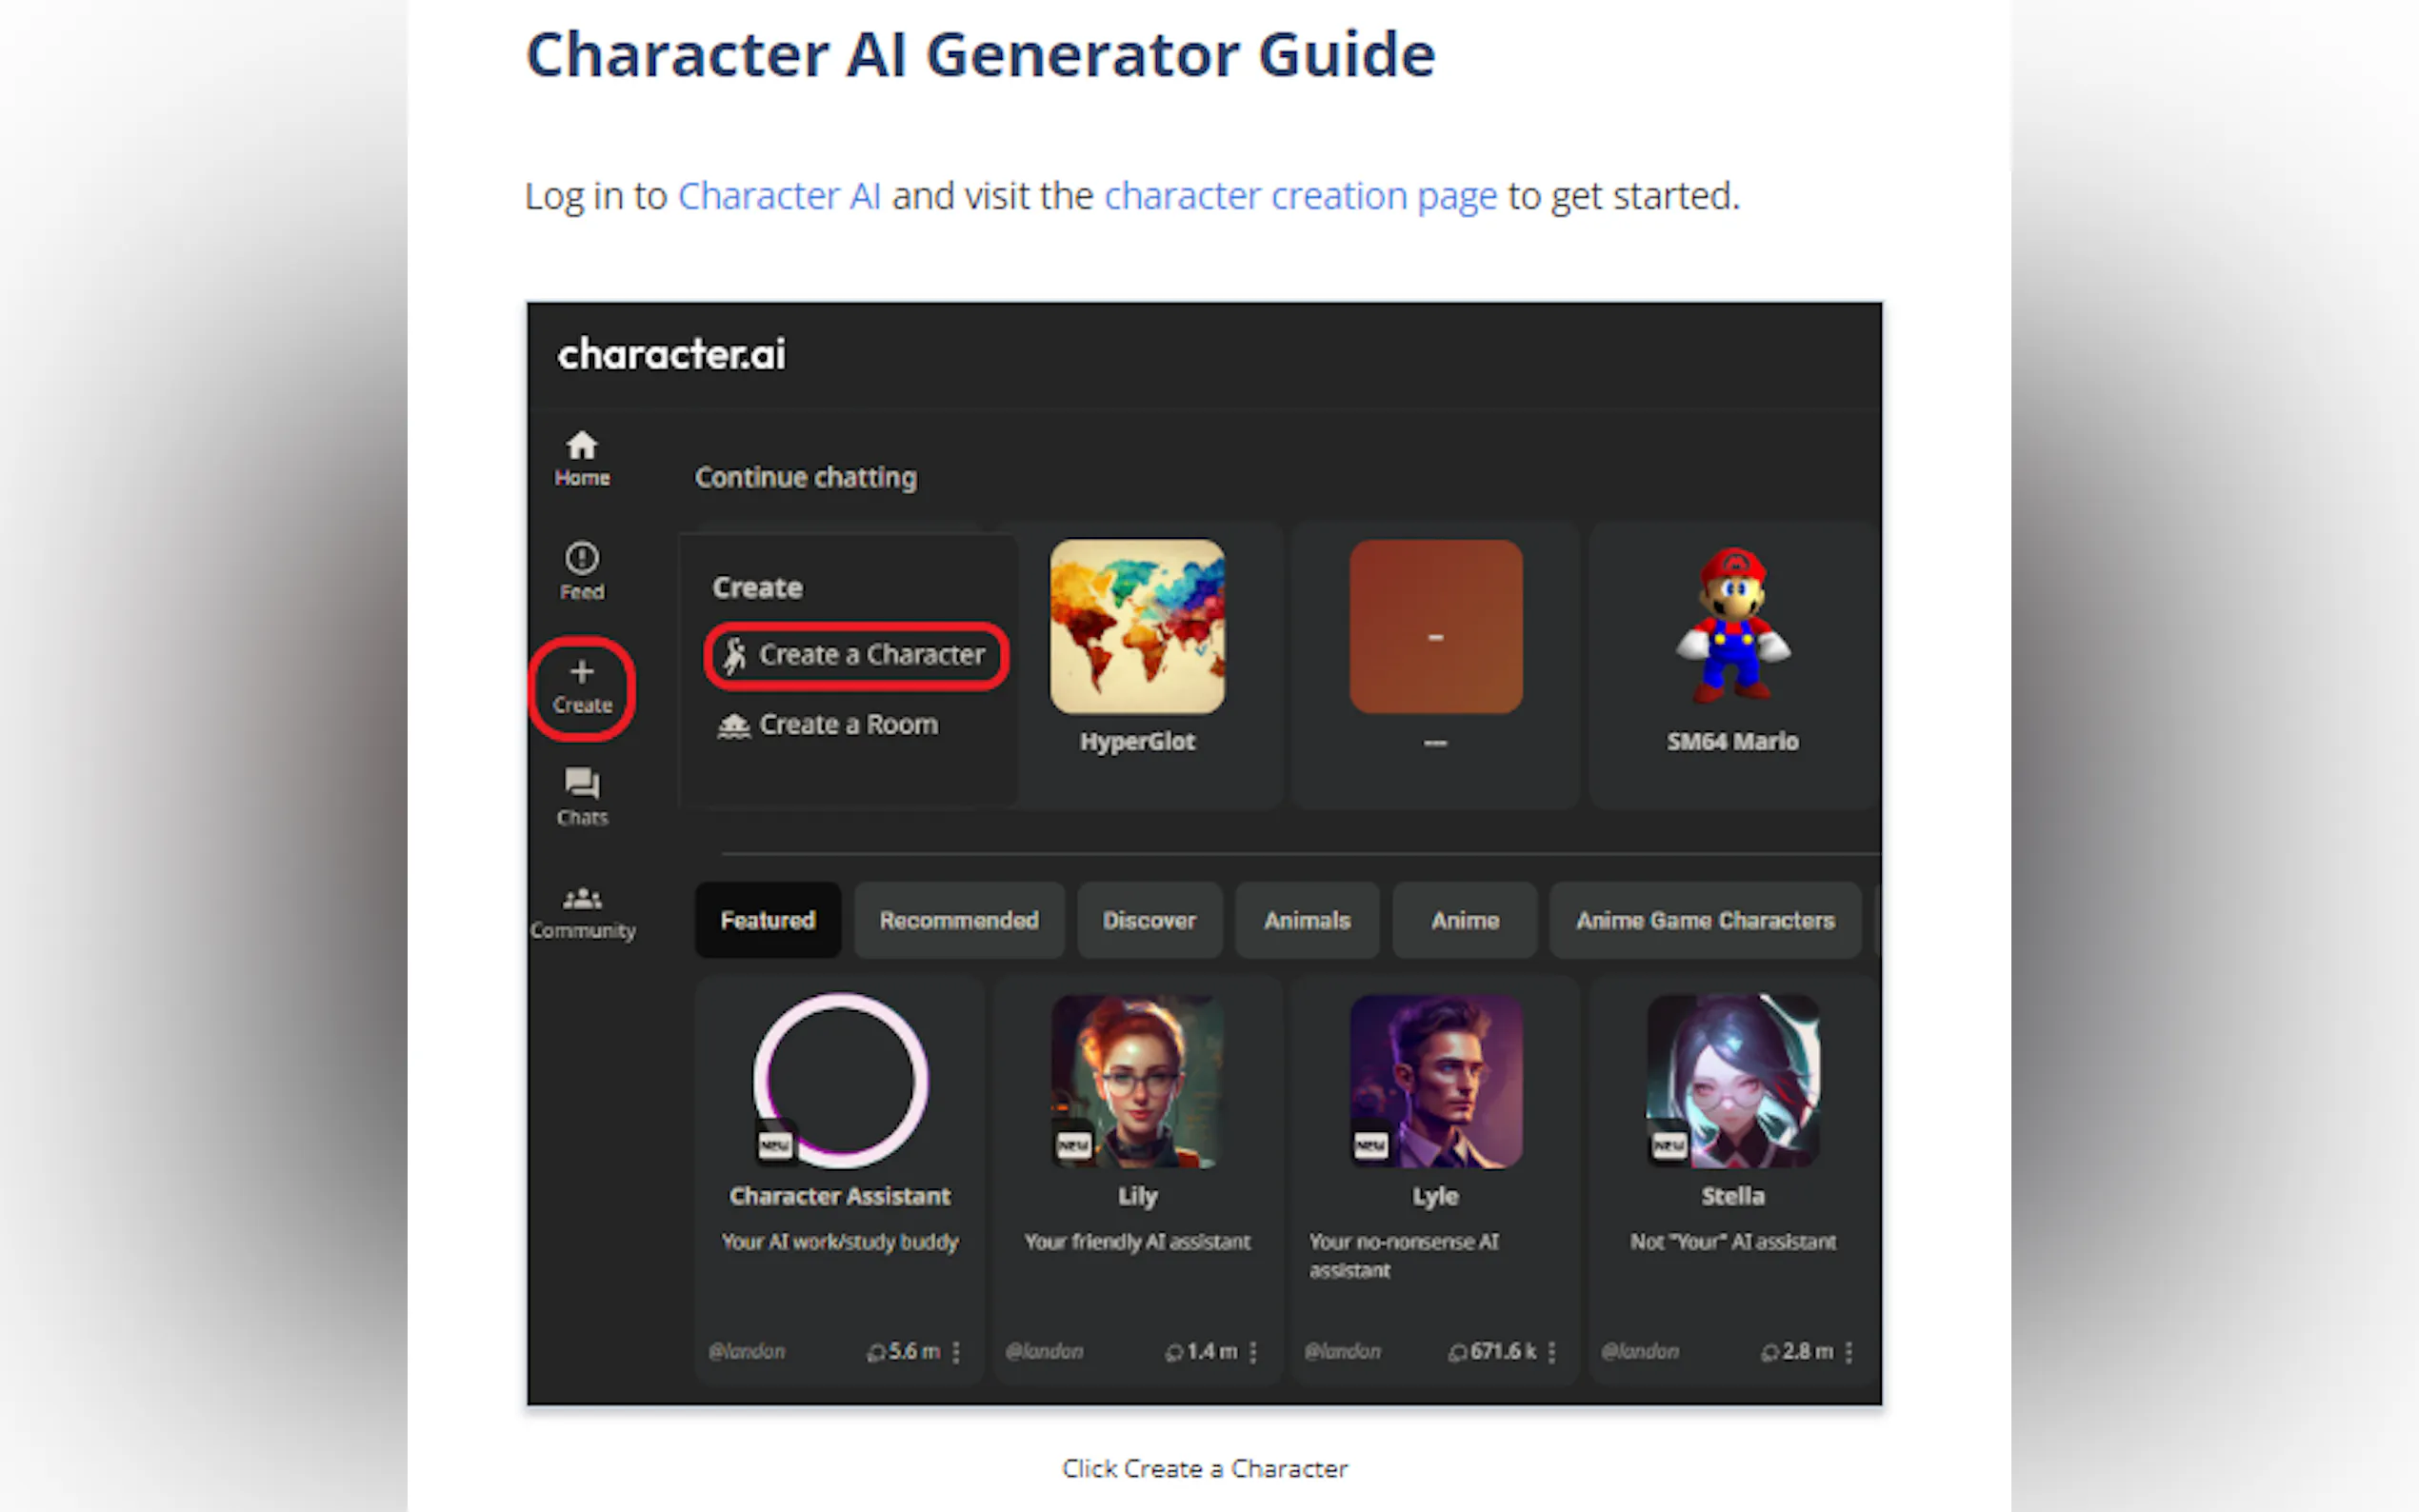Follow the Character AI hyperlink
The height and width of the screenshot is (1512, 2419).
779,196
